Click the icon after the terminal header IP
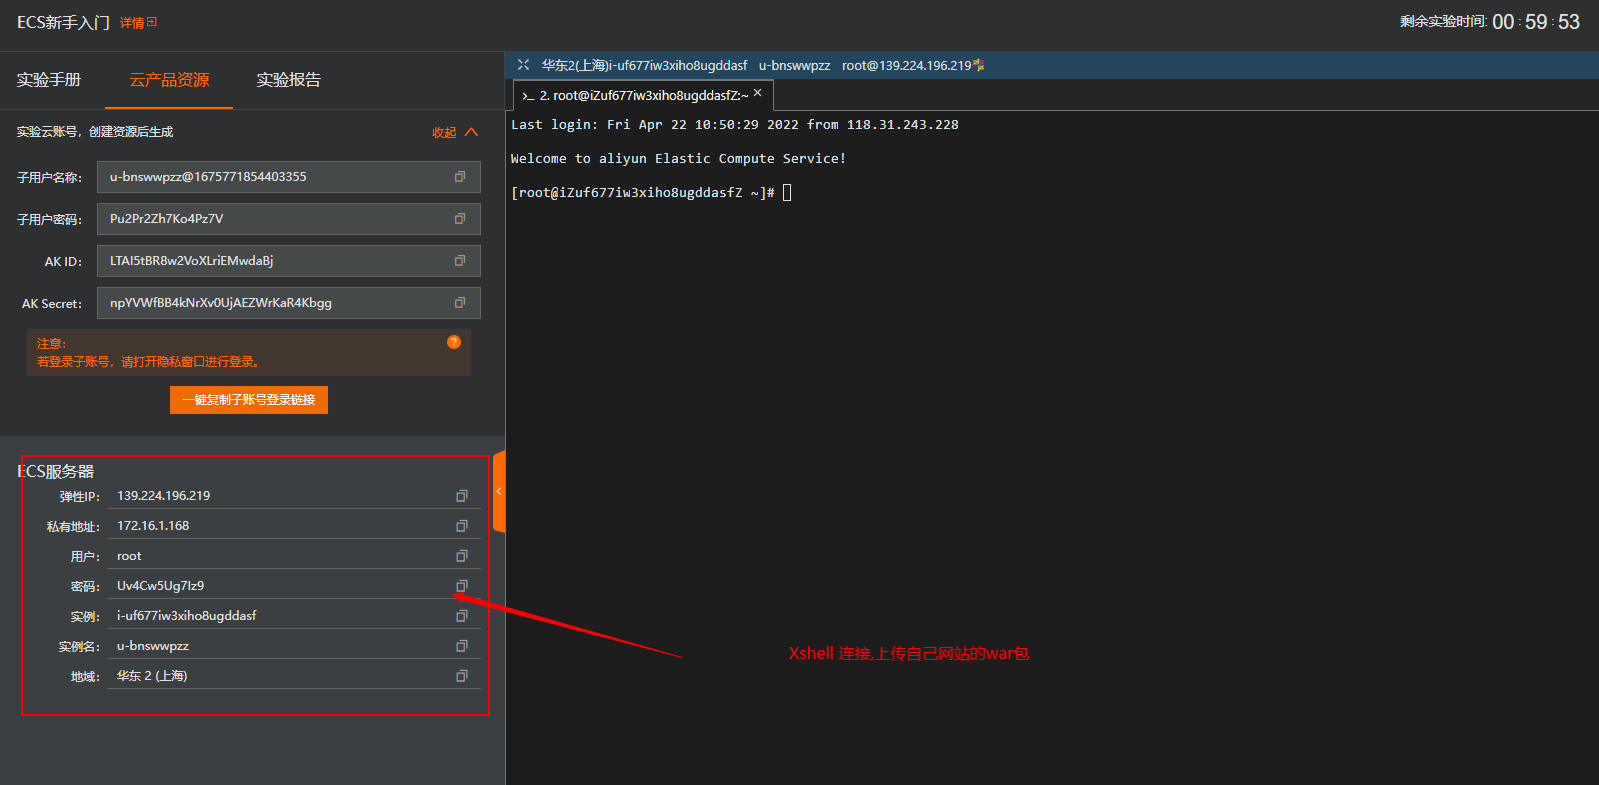Viewport: 1599px width, 785px height. (x=979, y=65)
